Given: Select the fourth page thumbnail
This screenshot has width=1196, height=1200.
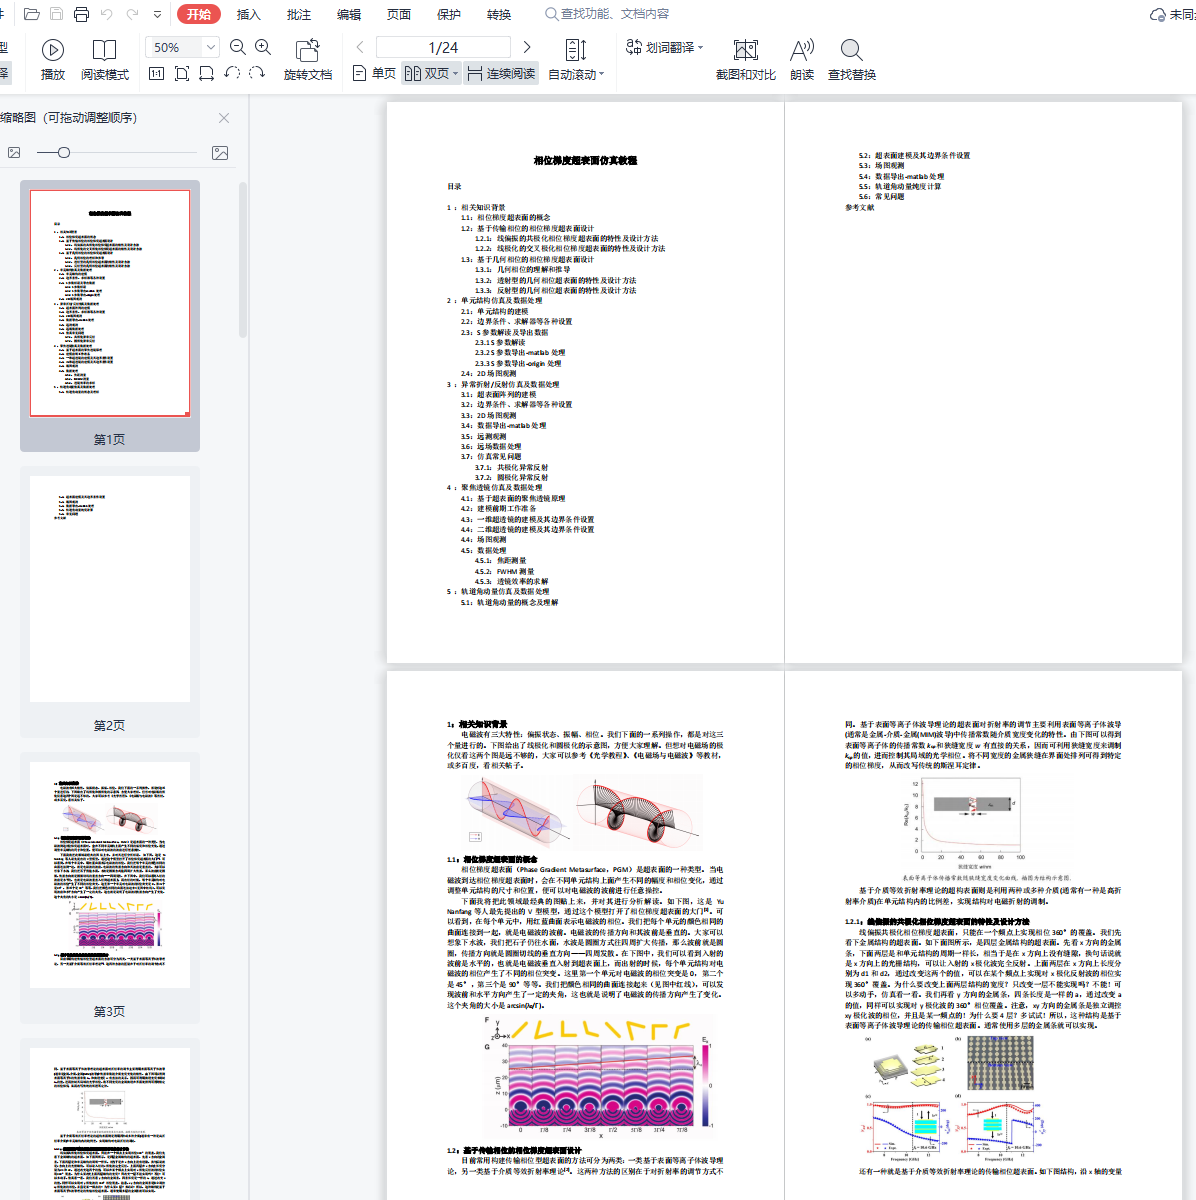Looking at the screenshot, I should pyautogui.click(x=110, y=1119).
